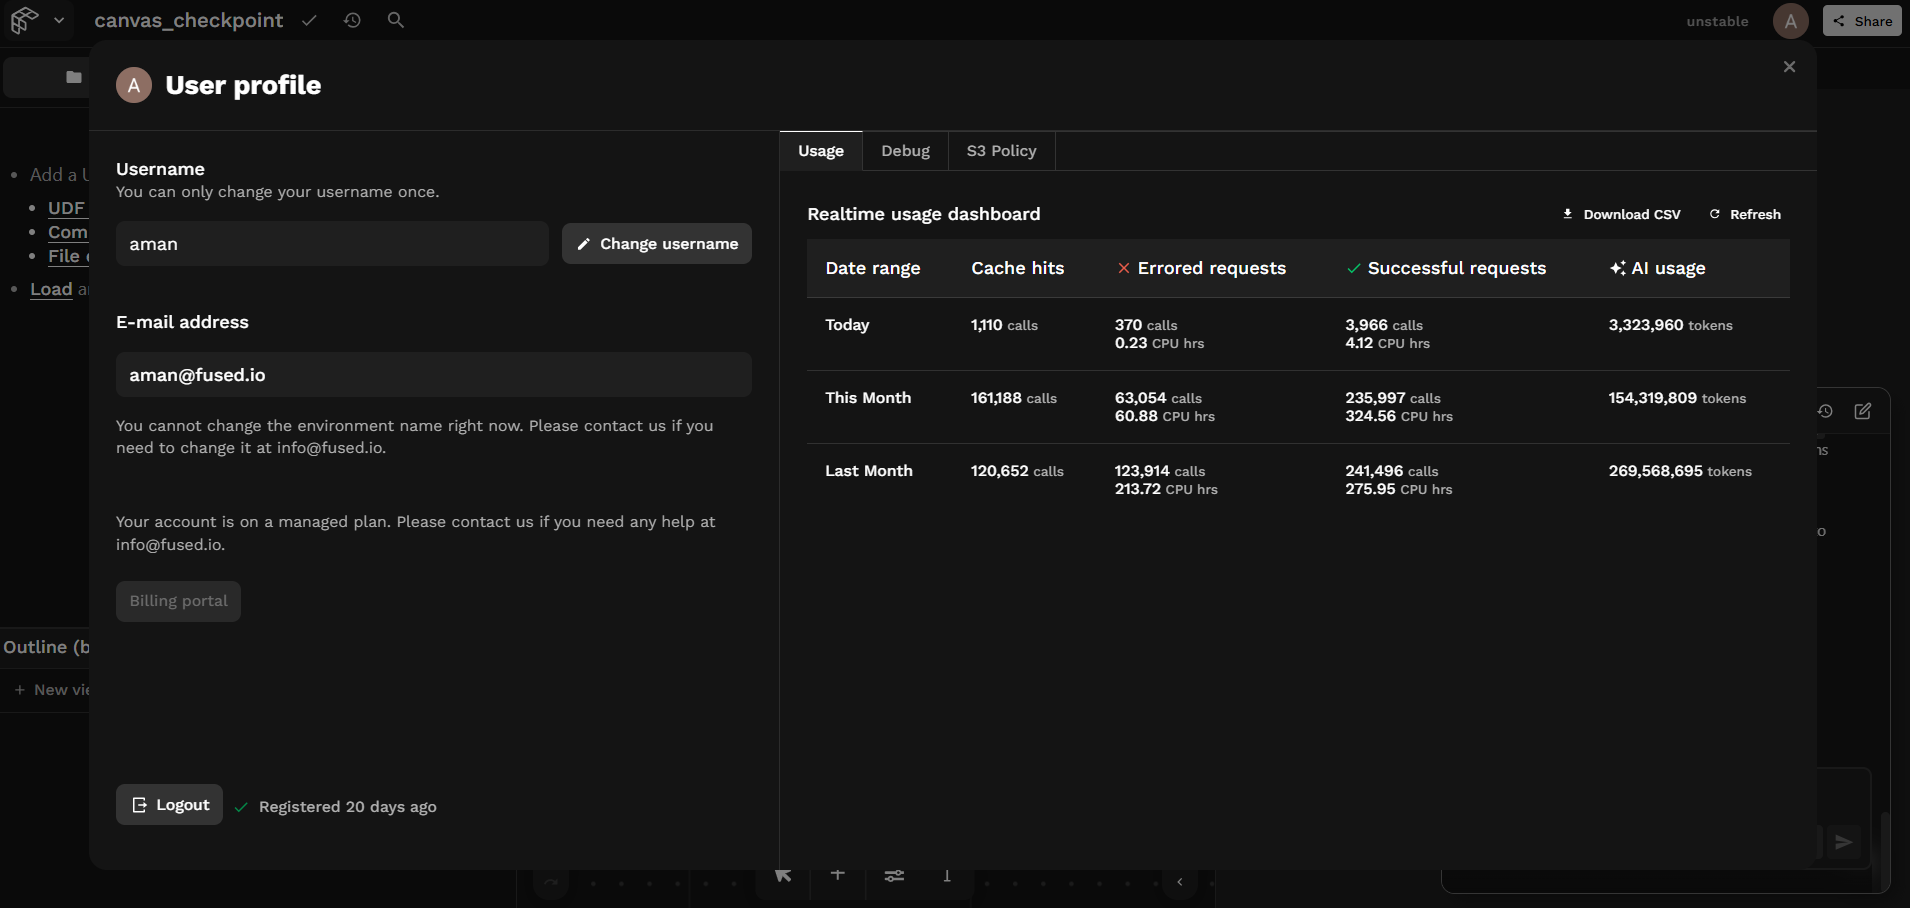Click inside the username input field

332,243
